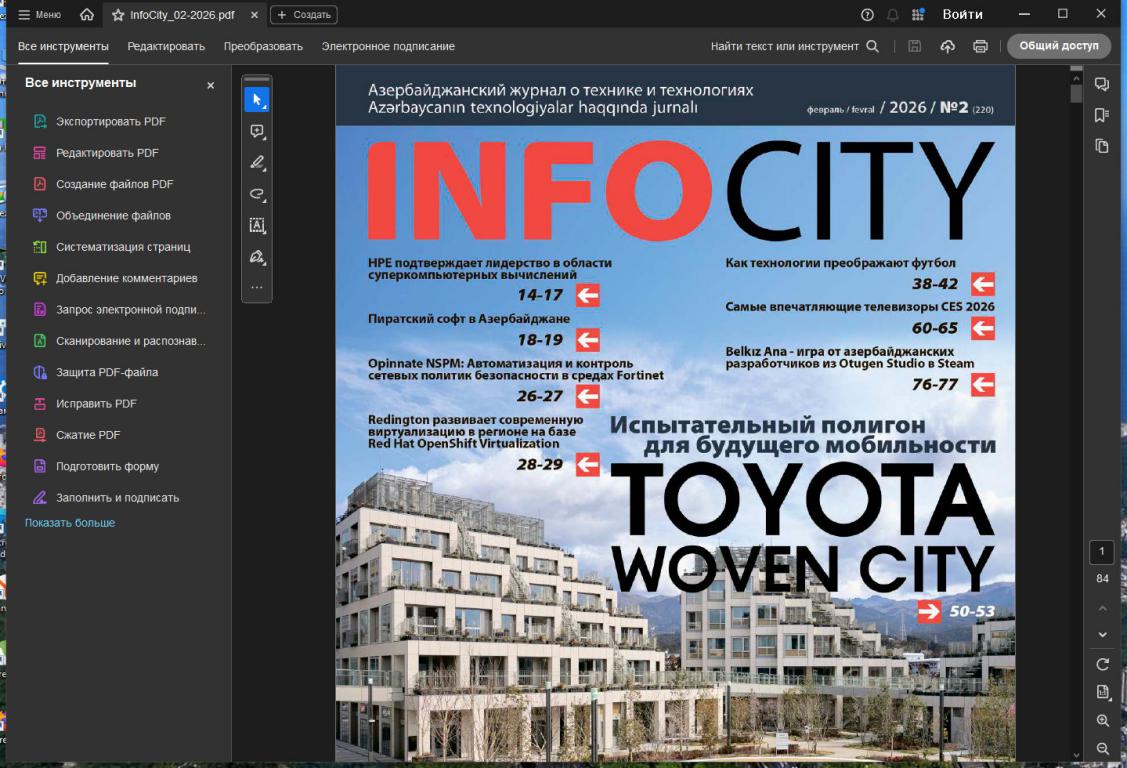
Task: Click the home icon in the title bar
Action: point(87,15)
